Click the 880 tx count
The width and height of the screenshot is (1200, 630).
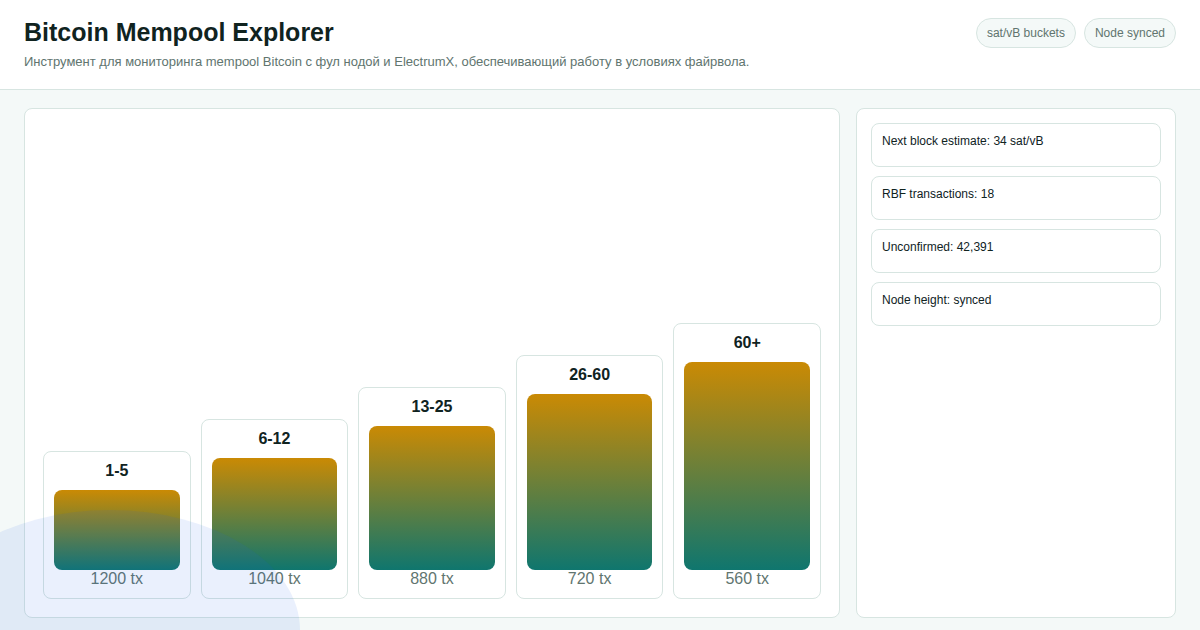432,579
